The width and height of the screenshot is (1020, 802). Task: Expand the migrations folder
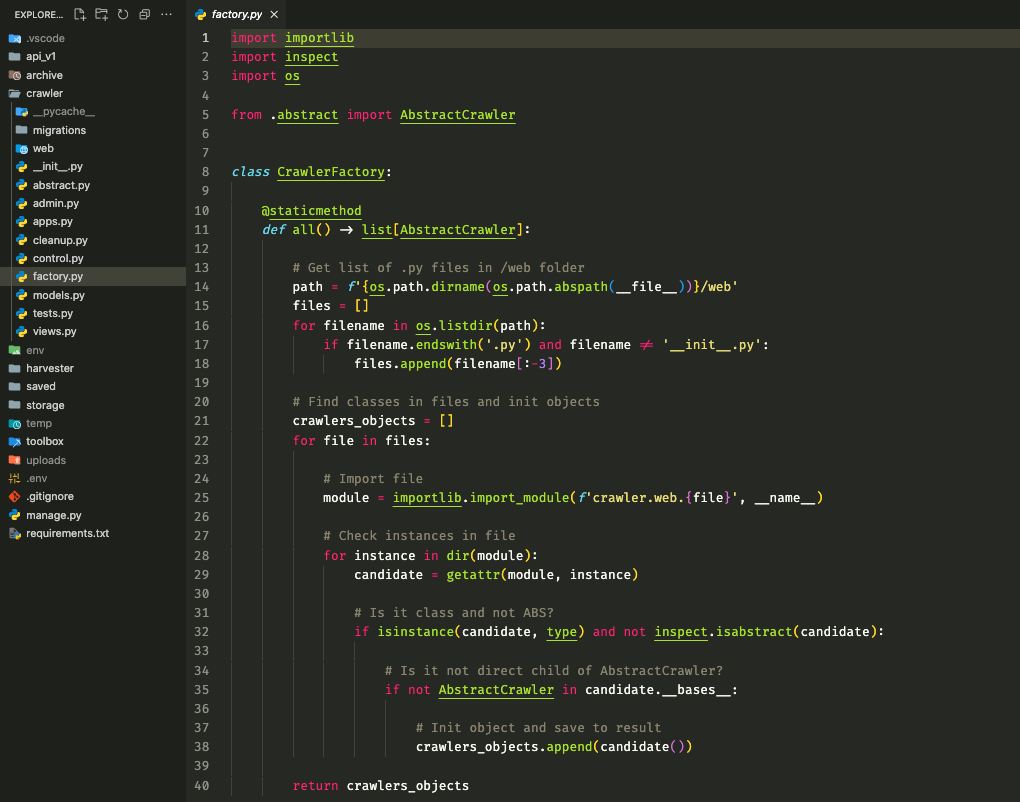(93, 130)
